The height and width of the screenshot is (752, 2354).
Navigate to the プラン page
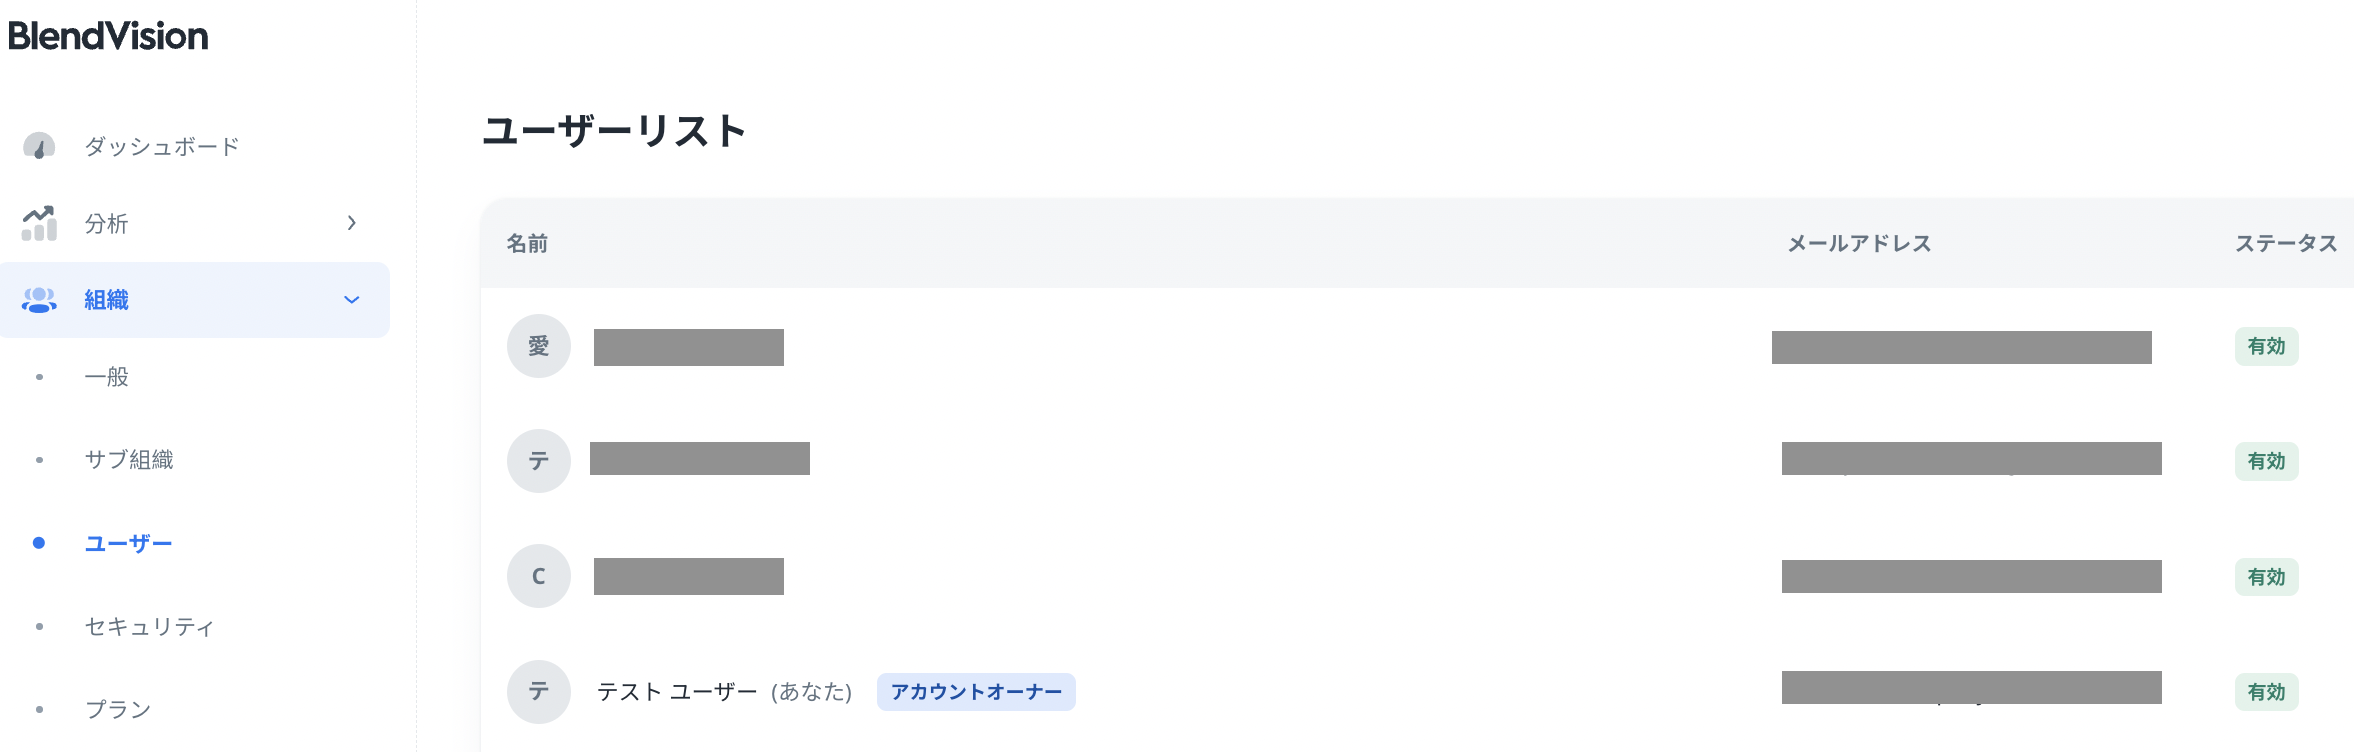point(118,710)
